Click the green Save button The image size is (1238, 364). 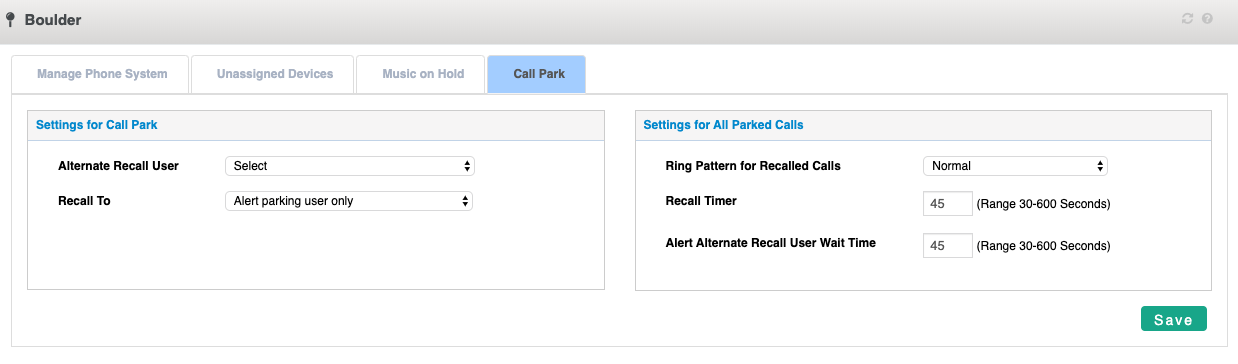pos(1173,319)
